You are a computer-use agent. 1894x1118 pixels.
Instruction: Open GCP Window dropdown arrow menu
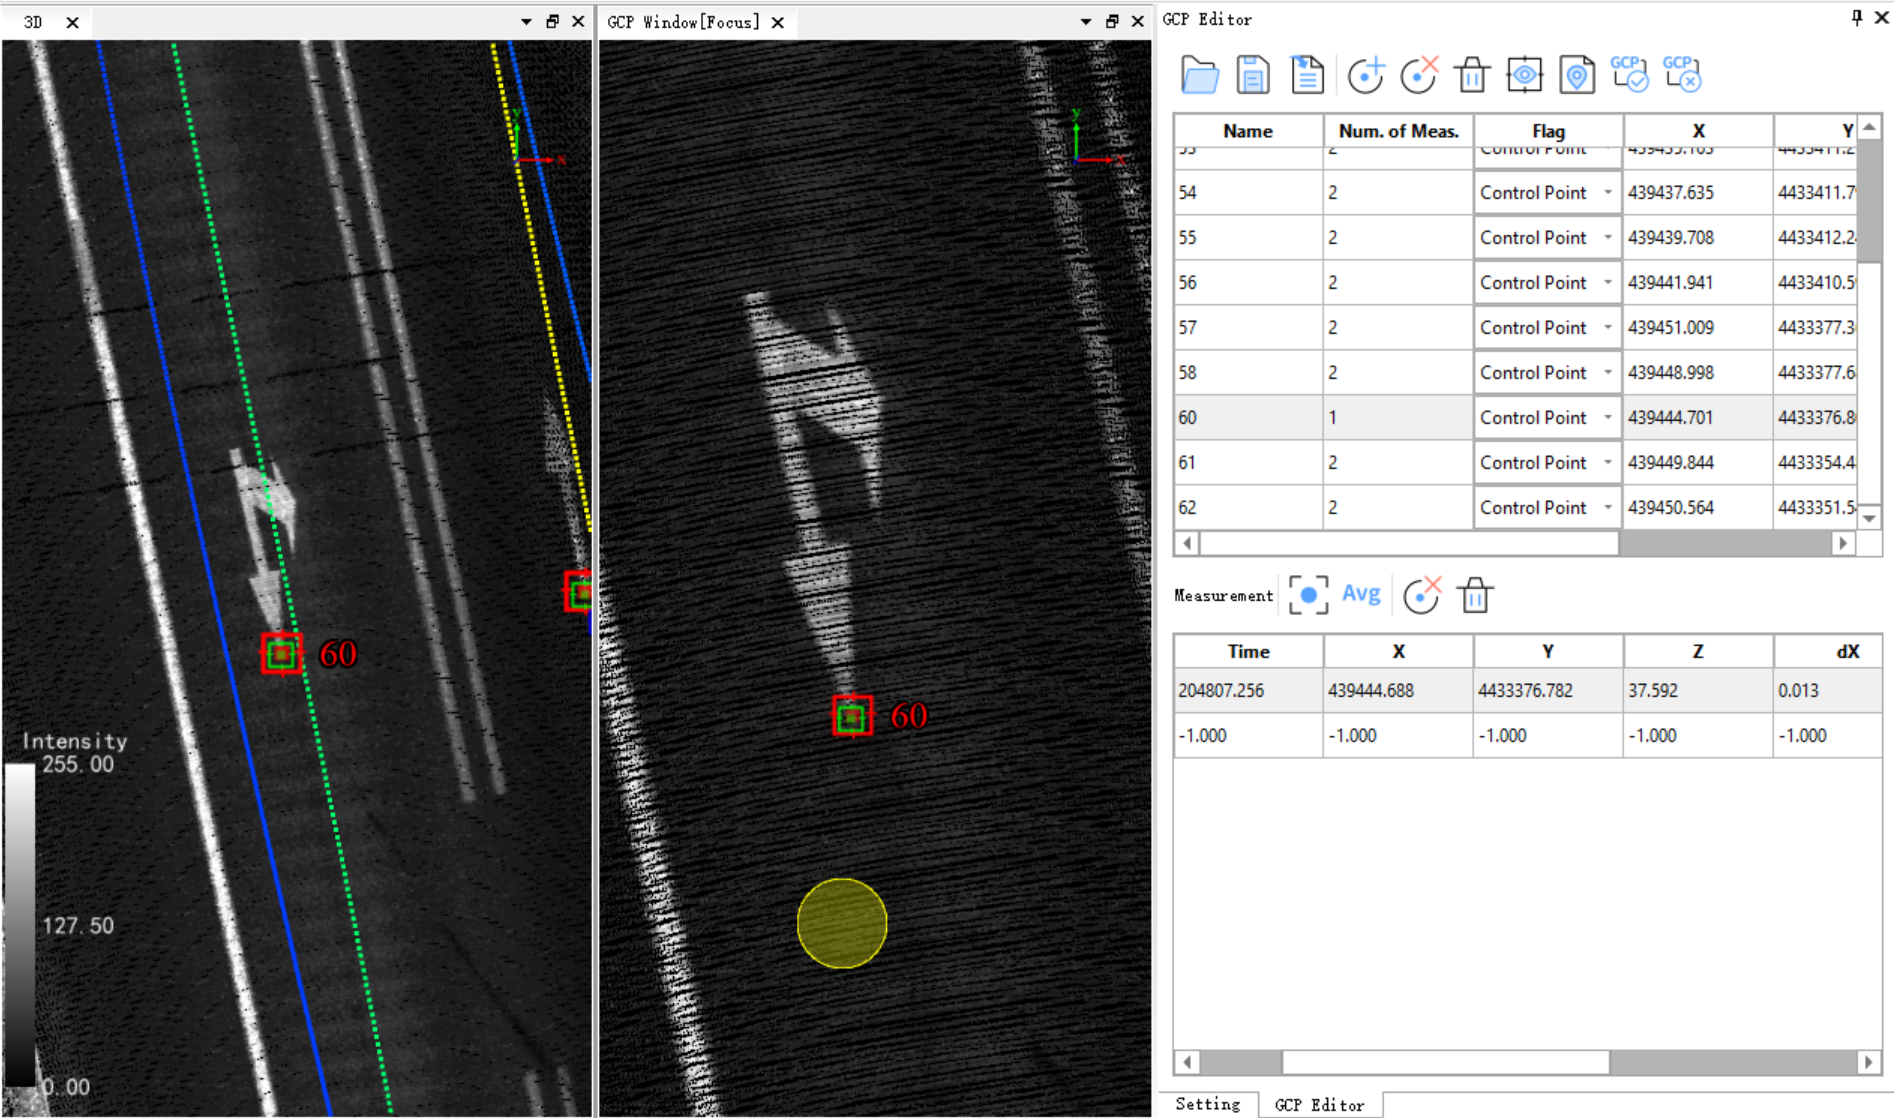[1085, 21]
